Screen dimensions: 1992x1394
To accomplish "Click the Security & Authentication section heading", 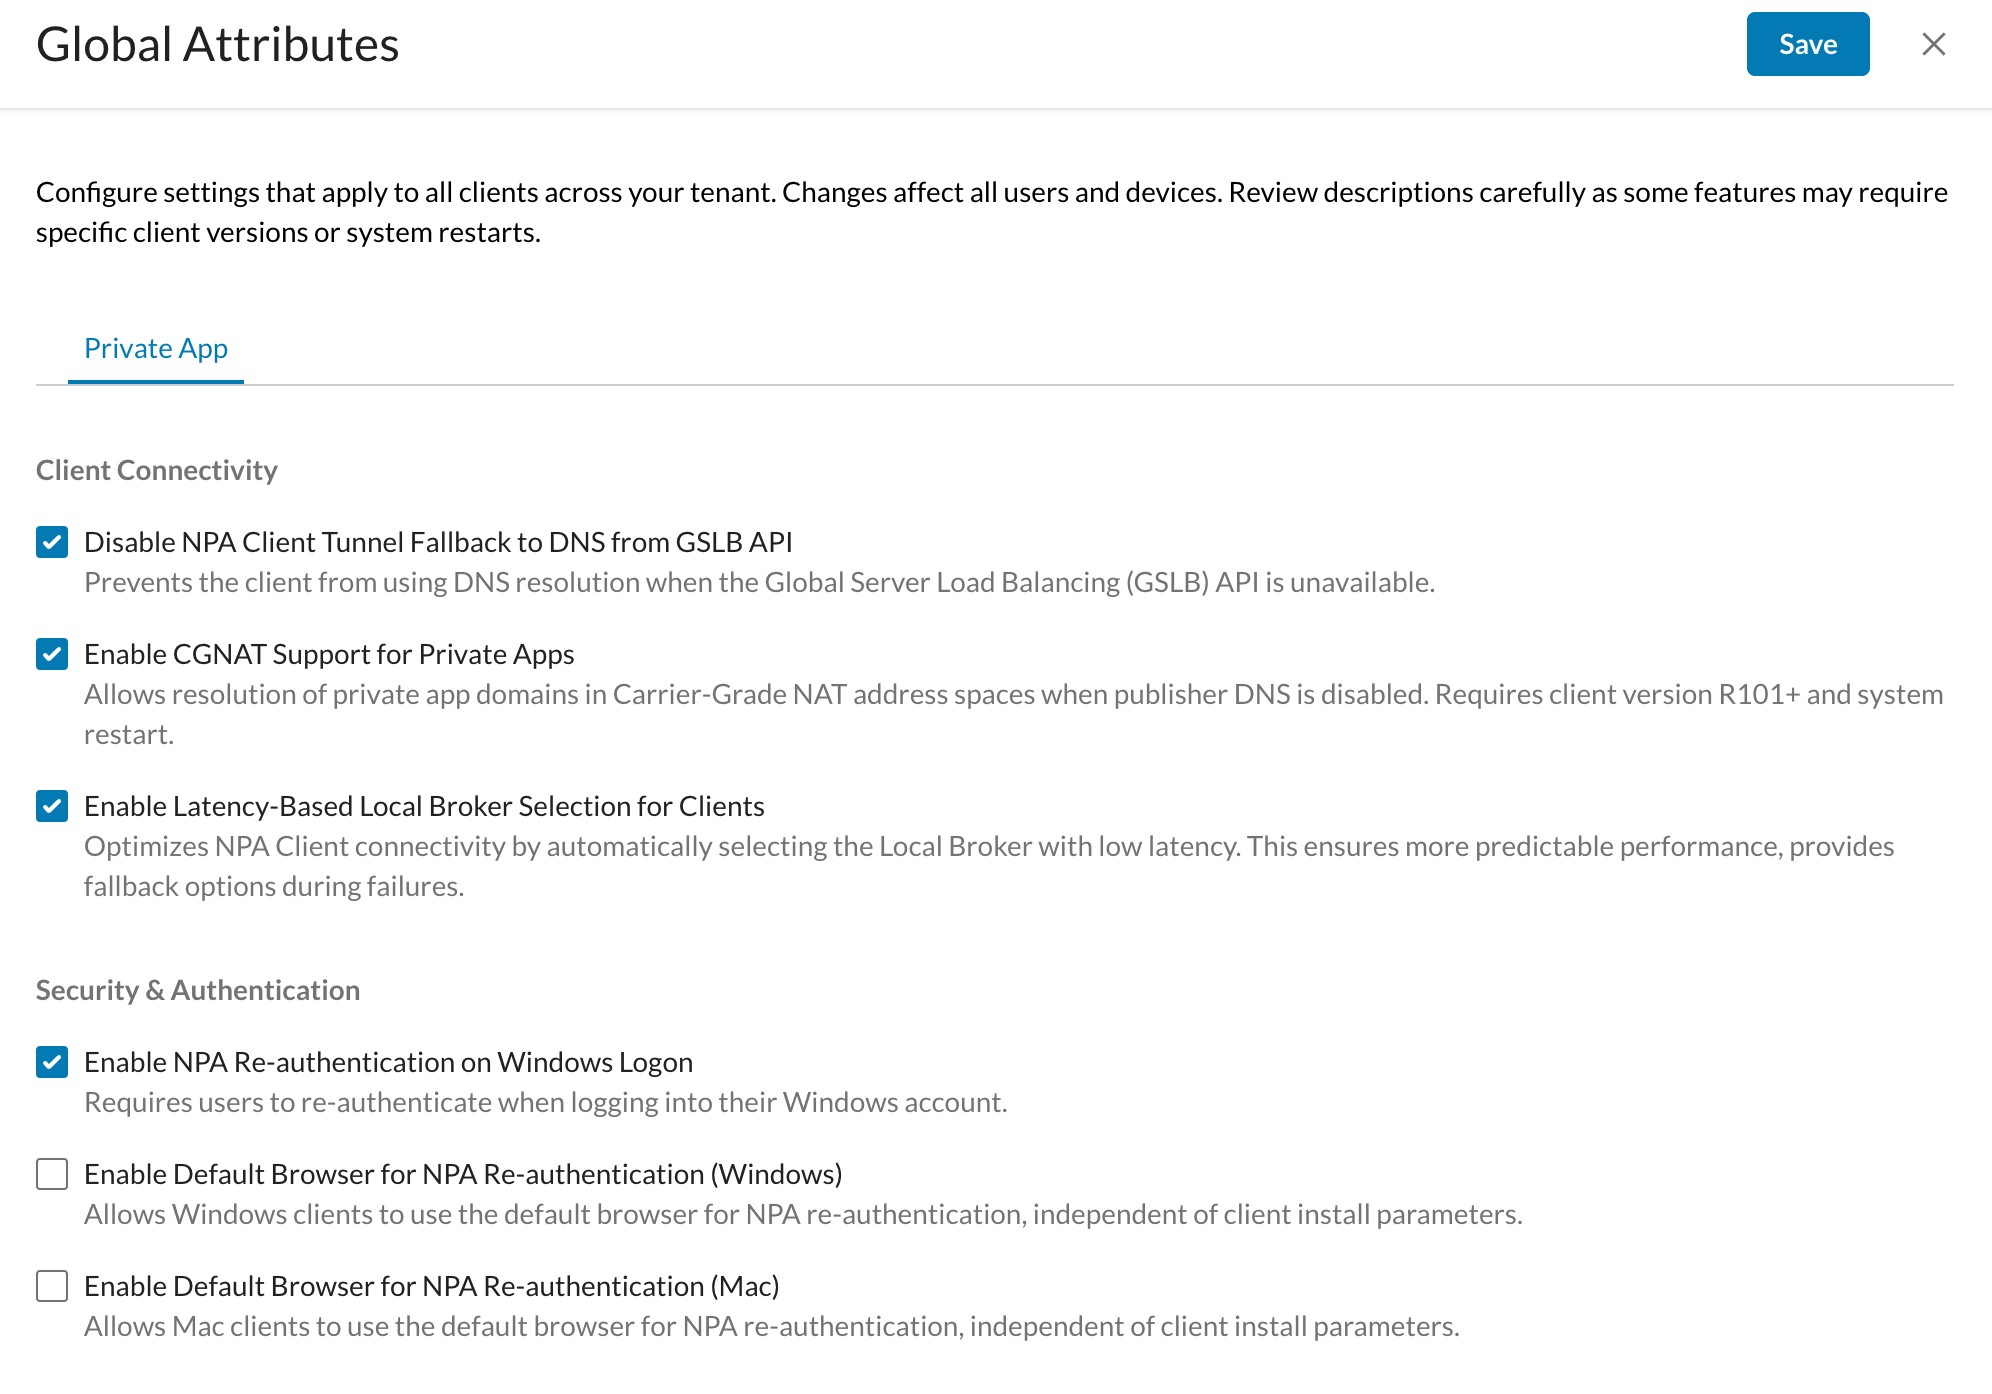I will (x=198, y=990).
